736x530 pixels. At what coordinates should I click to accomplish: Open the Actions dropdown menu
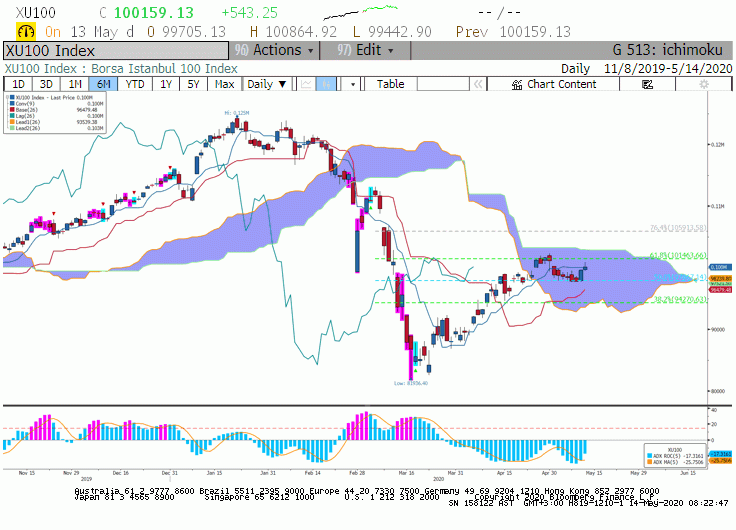(x=274, y=50)
